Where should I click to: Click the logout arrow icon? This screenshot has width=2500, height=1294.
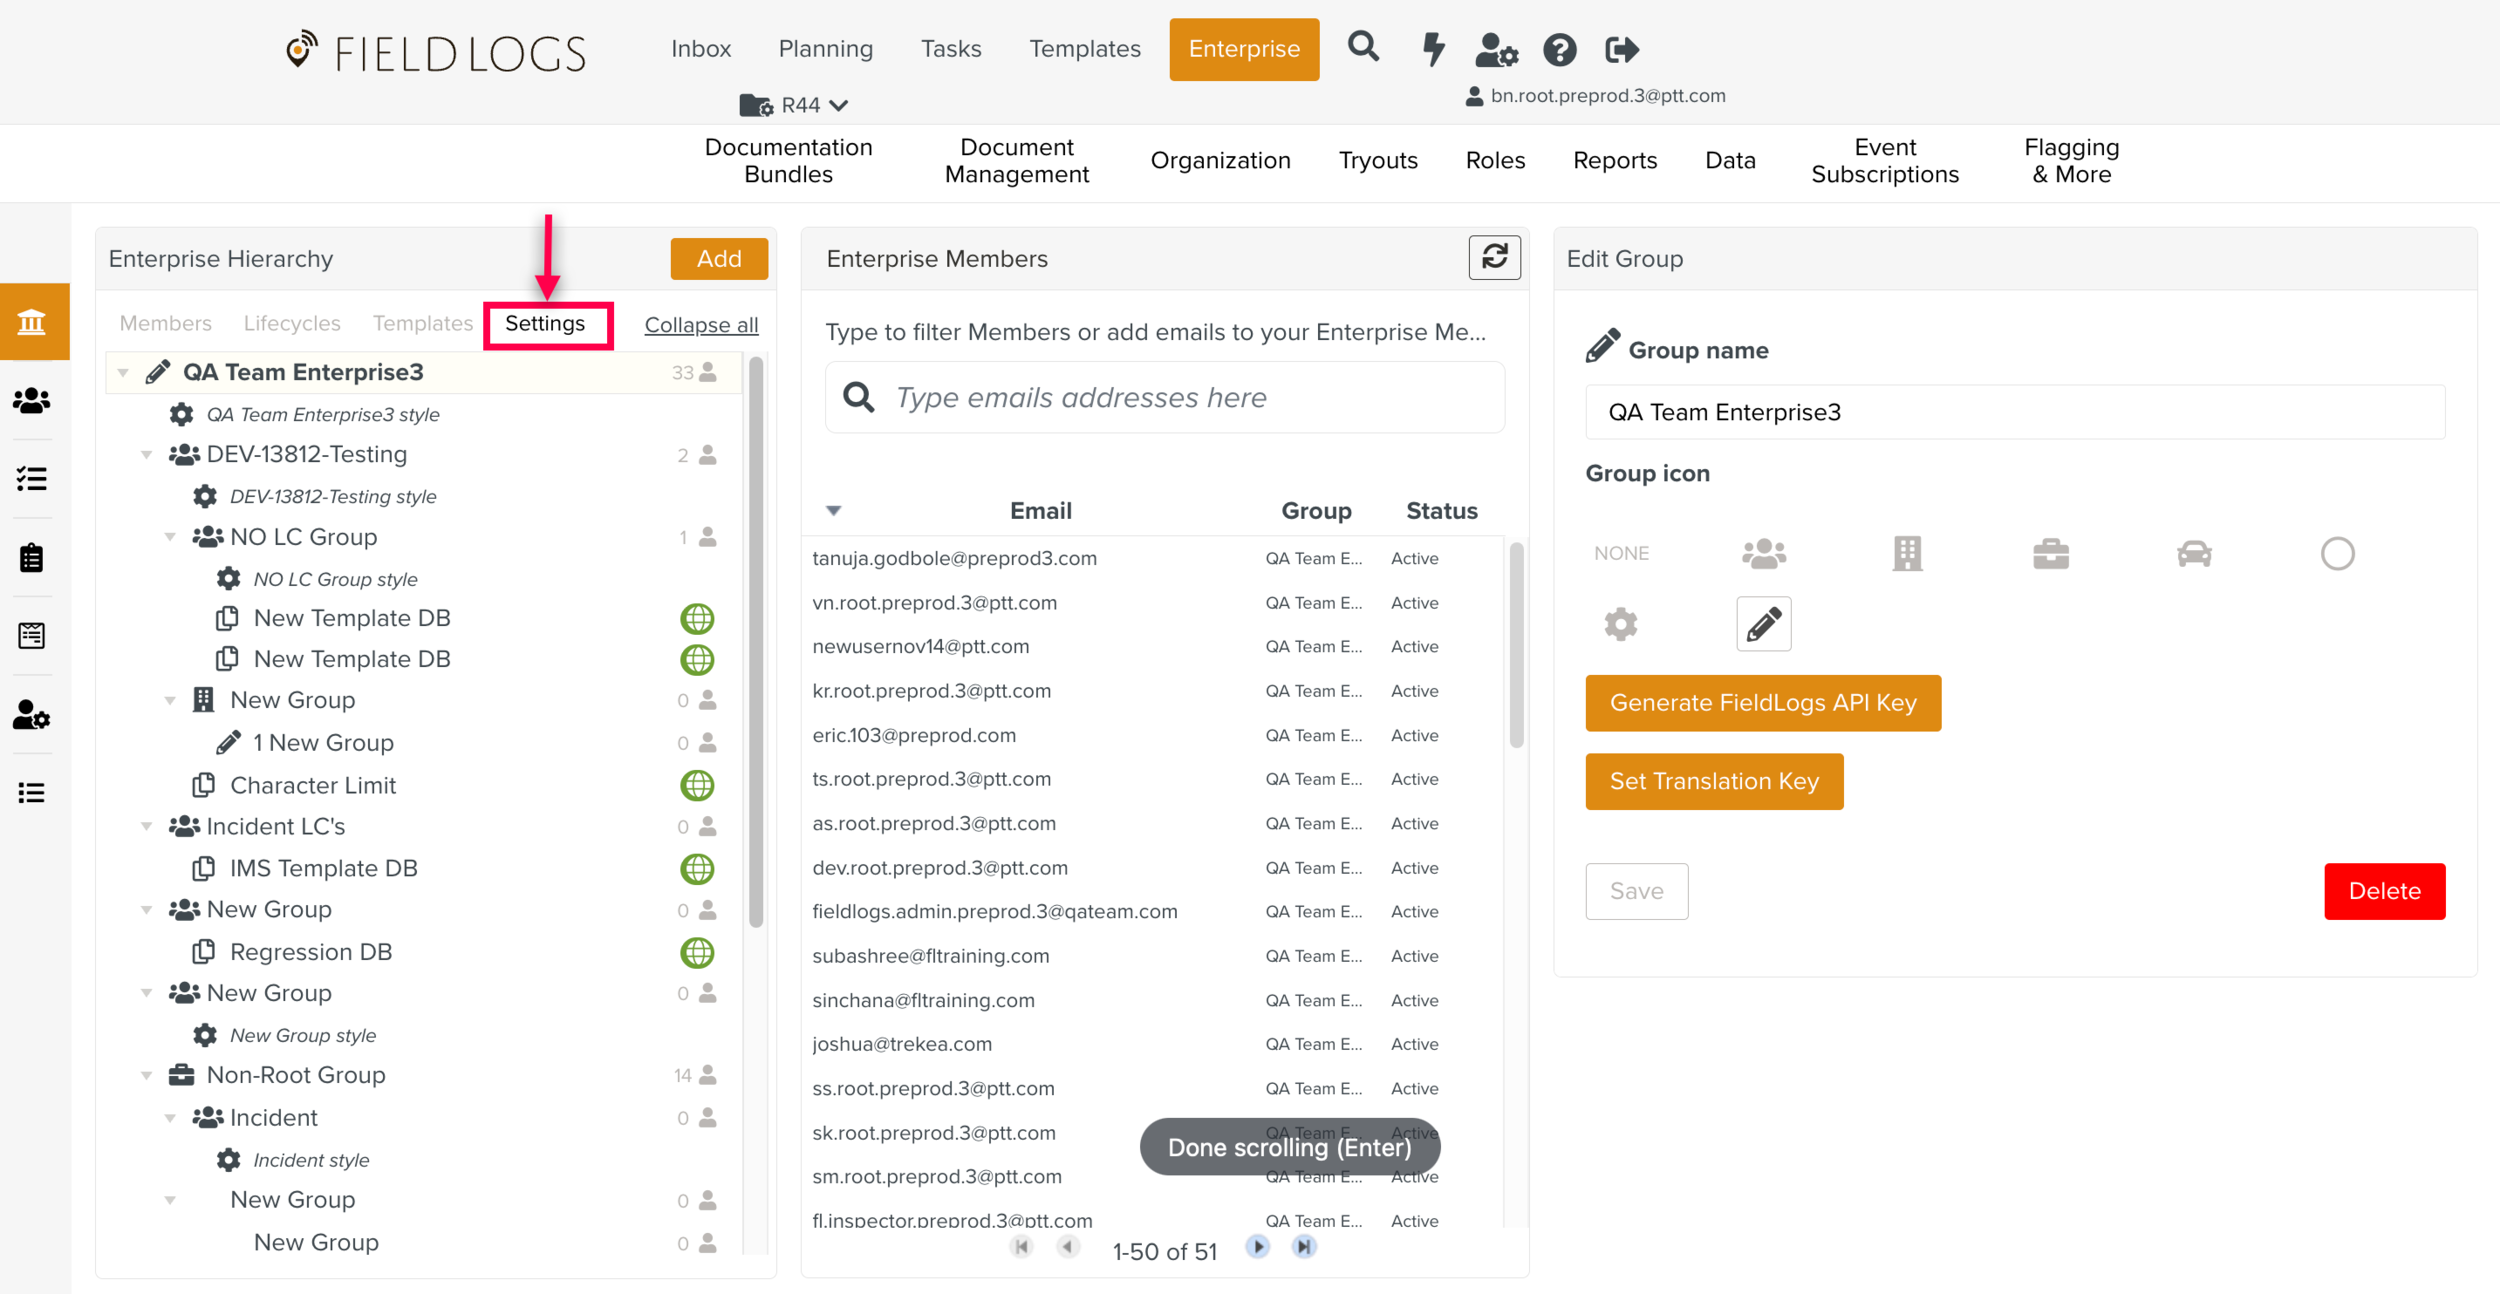coord(1621,49)
